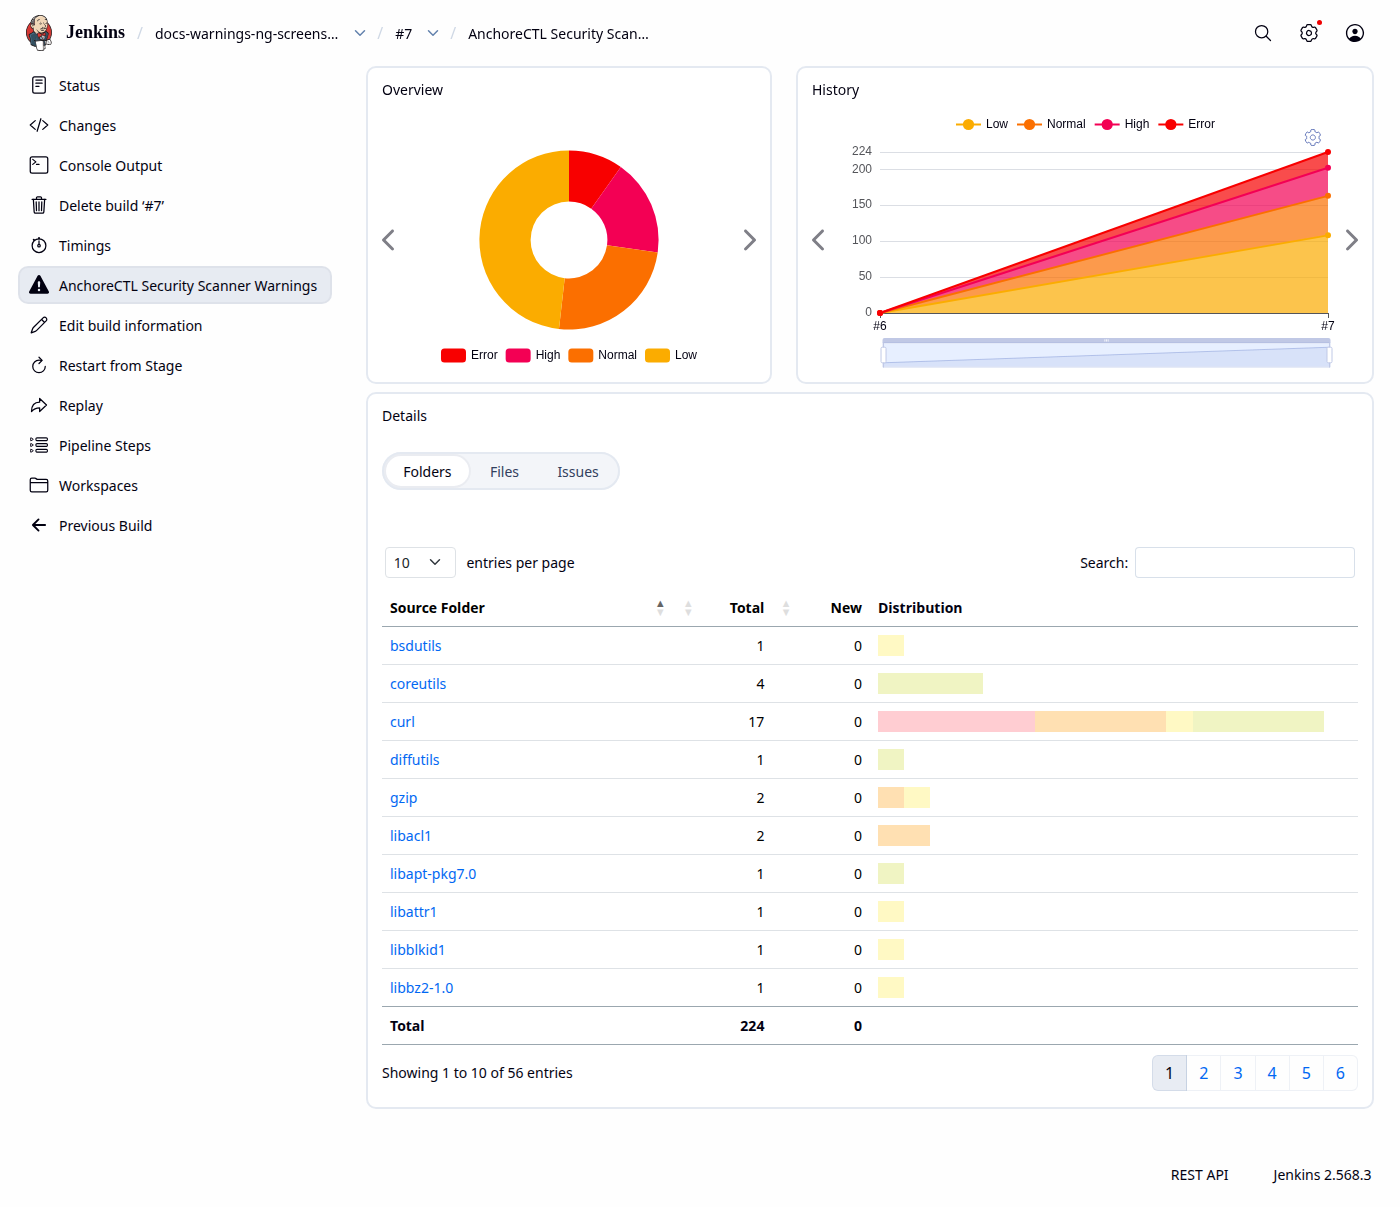Image resolution: width=1400 pixels, height=1207 pixels.
Task: Click right handle of History zoom slider
Action: pyautogui.click(x=1329, y=354)
